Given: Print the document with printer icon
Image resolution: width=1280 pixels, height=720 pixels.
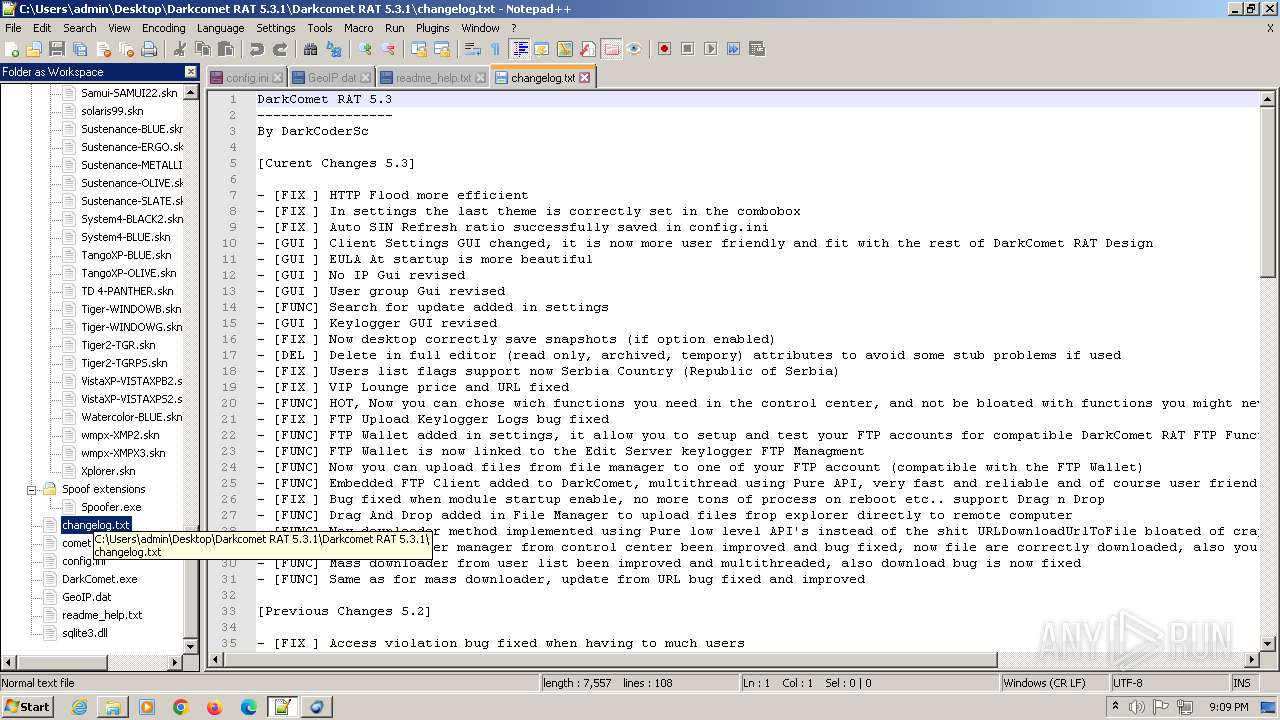Looking at the screenshot, I should pos(149,49).
